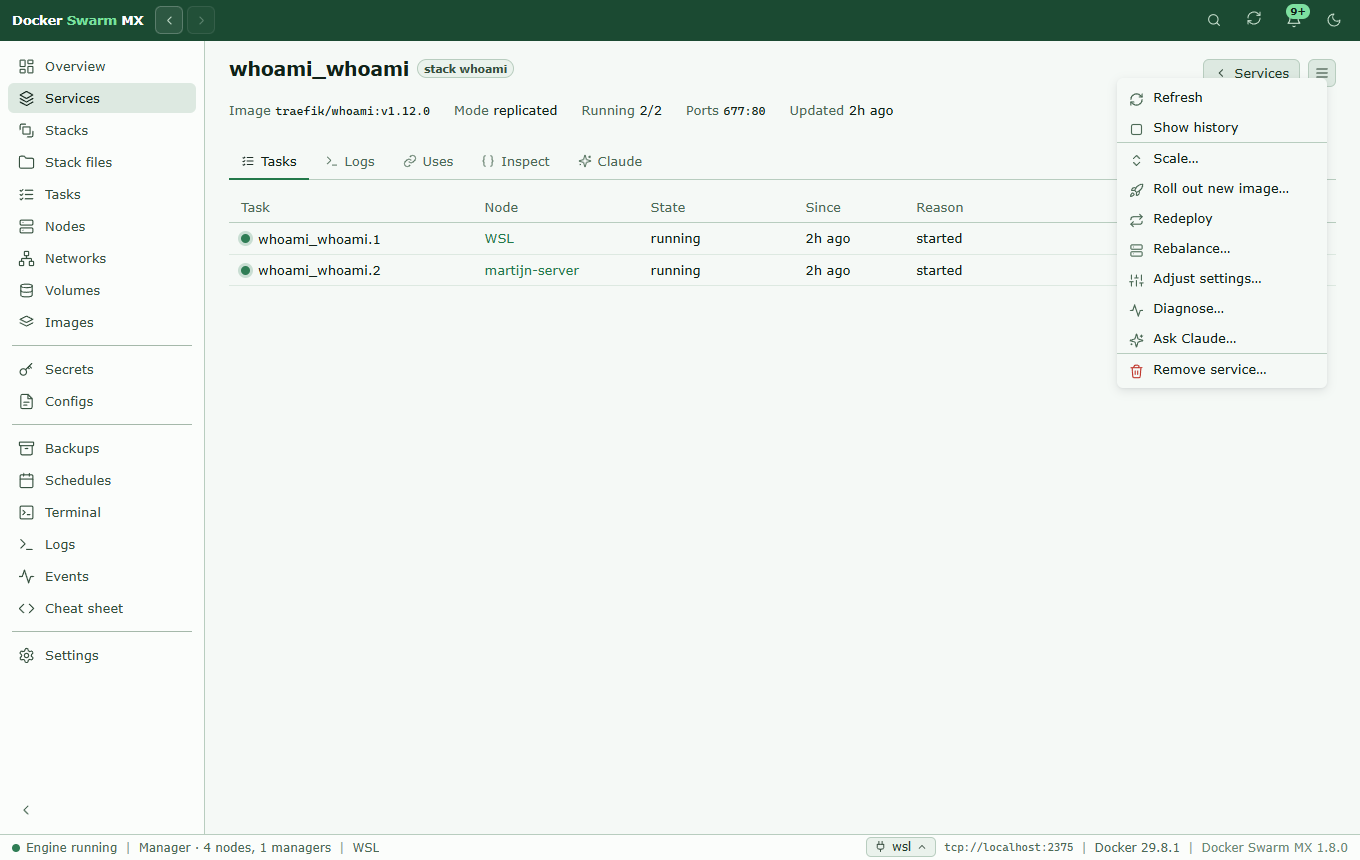Open Overview in the sidebar
1360x860 pixels.
coord(102,66)
